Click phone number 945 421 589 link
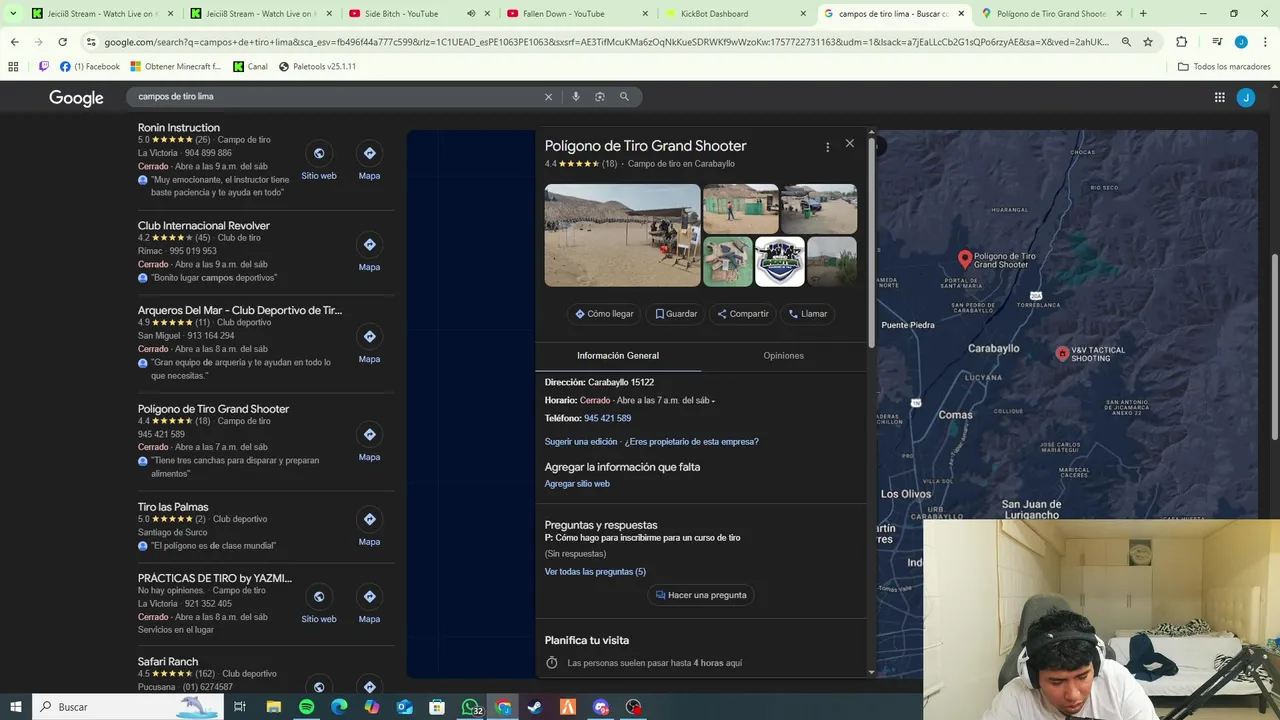1280x720 pixels. pyautogui.click(x=607, y=419)
